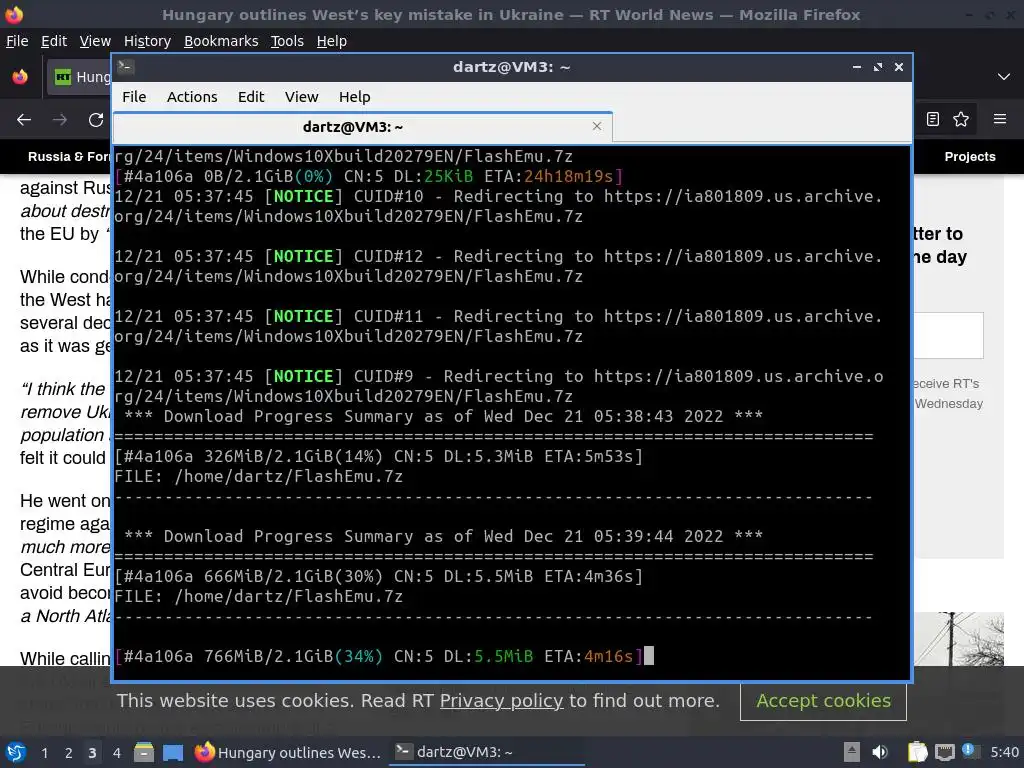This screenshot has width=1024, height=768.
Task: Minimize the terminal window
Action: [x=857, y=67]
